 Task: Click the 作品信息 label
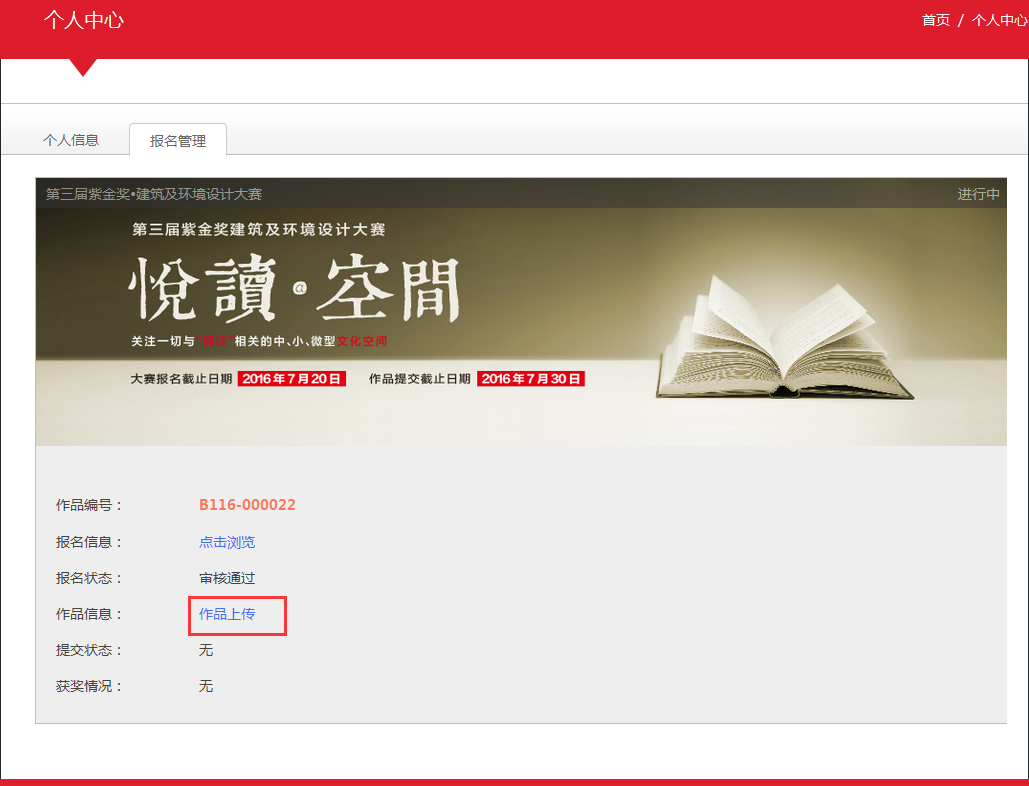click(x=89, y=614)
